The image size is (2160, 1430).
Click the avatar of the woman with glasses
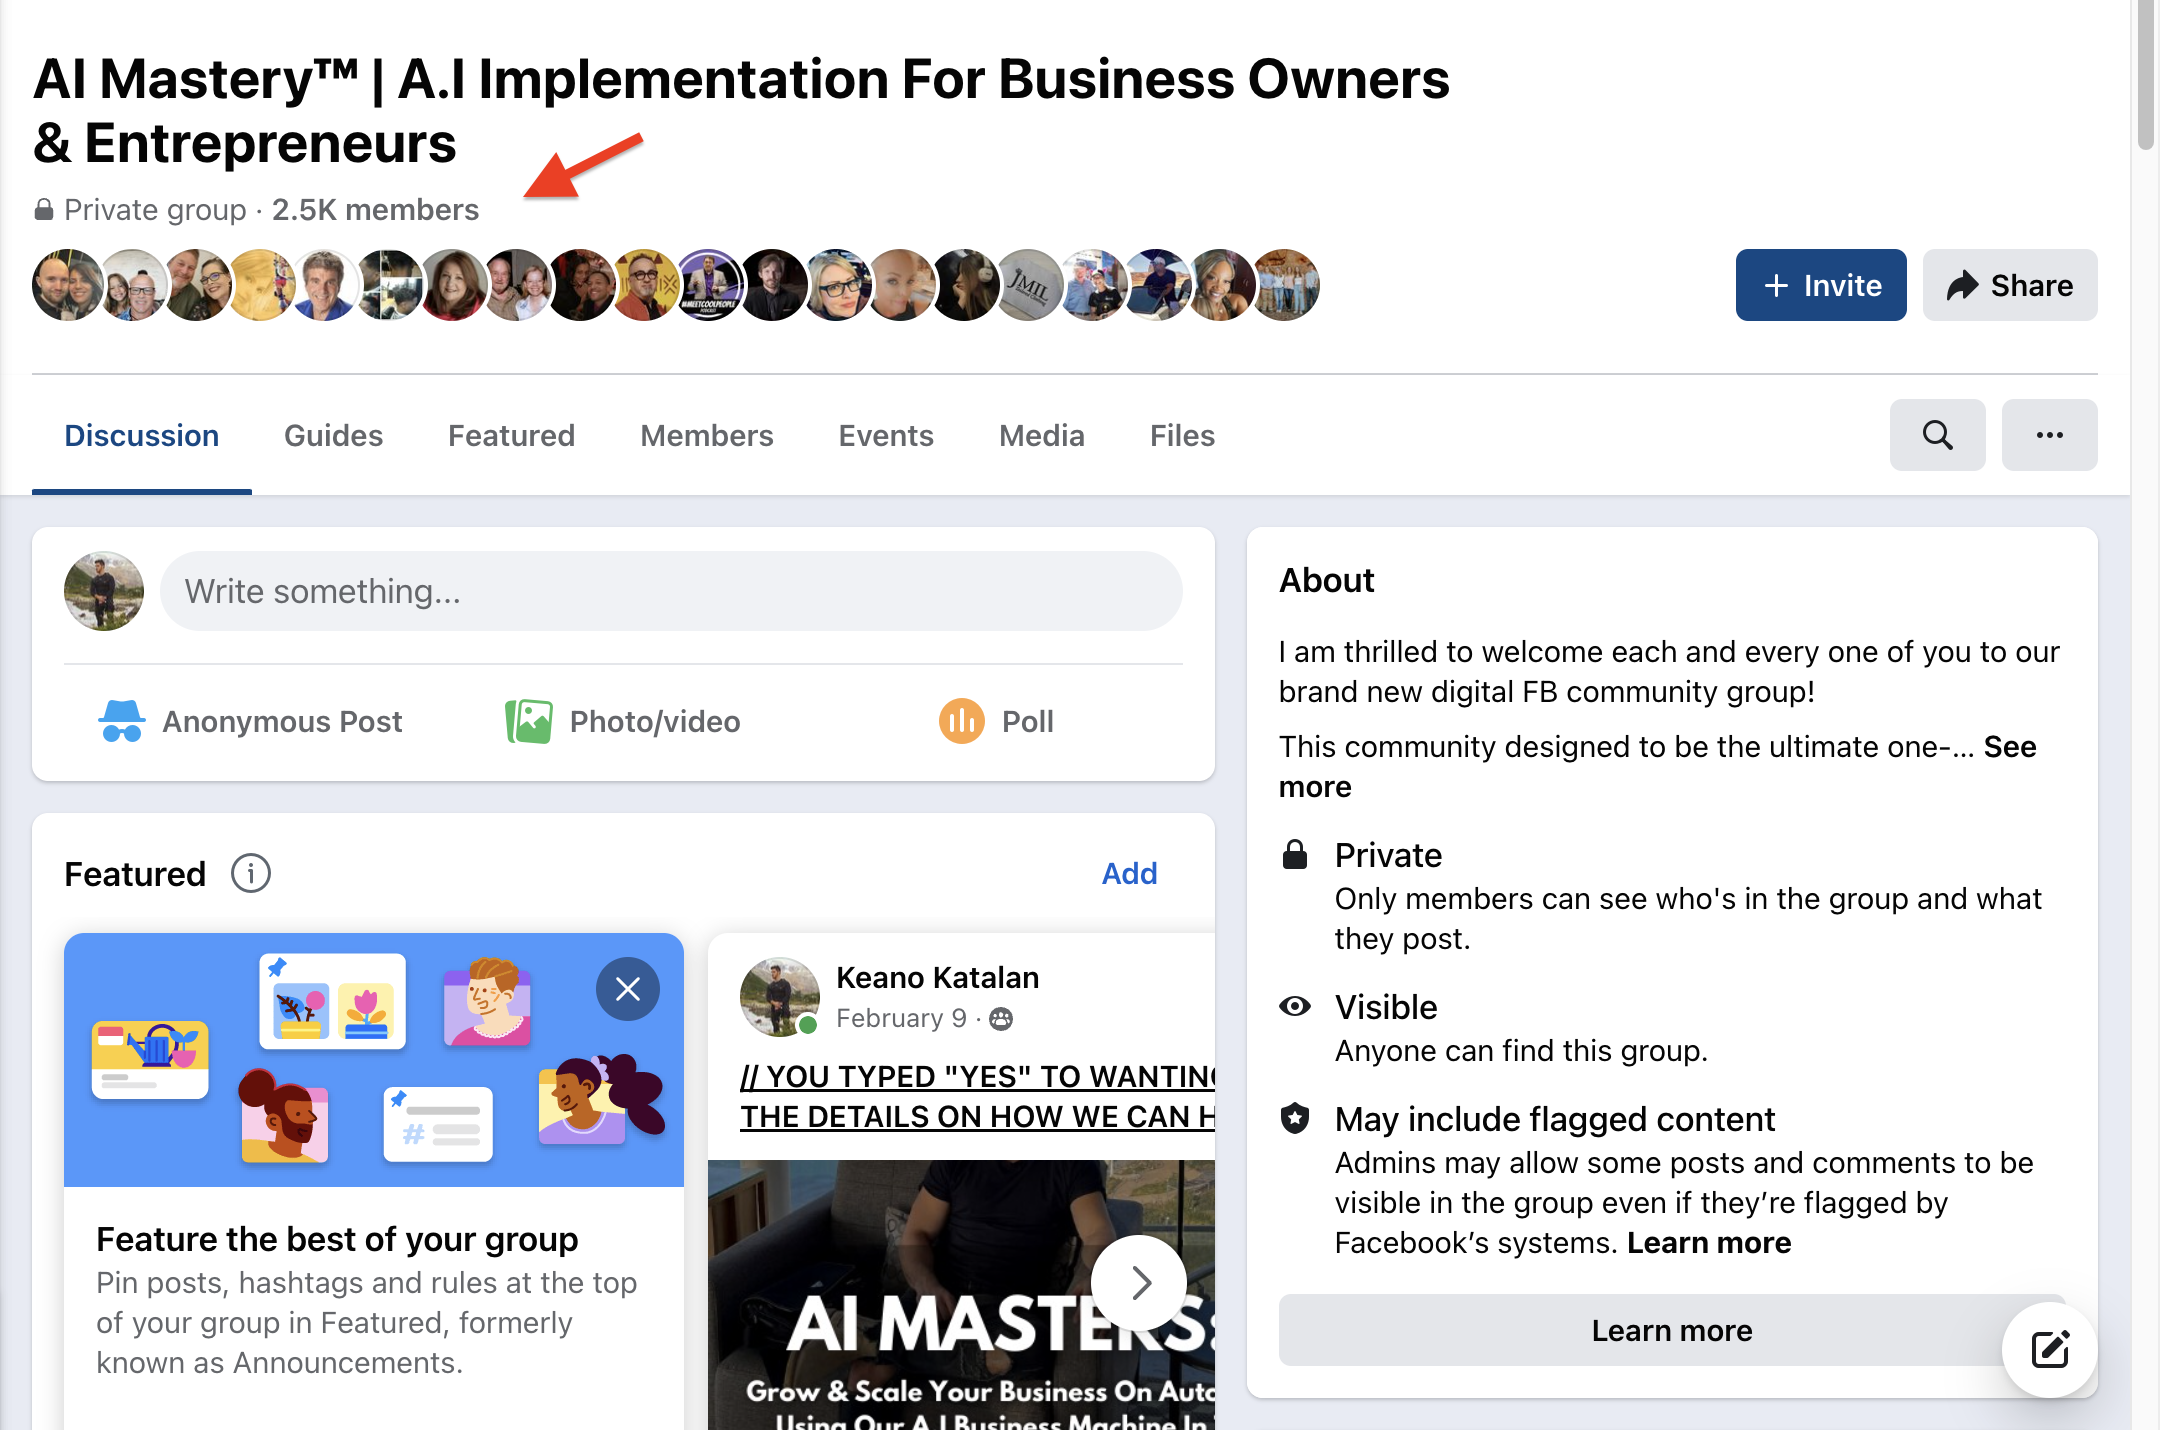click(836, 285)
